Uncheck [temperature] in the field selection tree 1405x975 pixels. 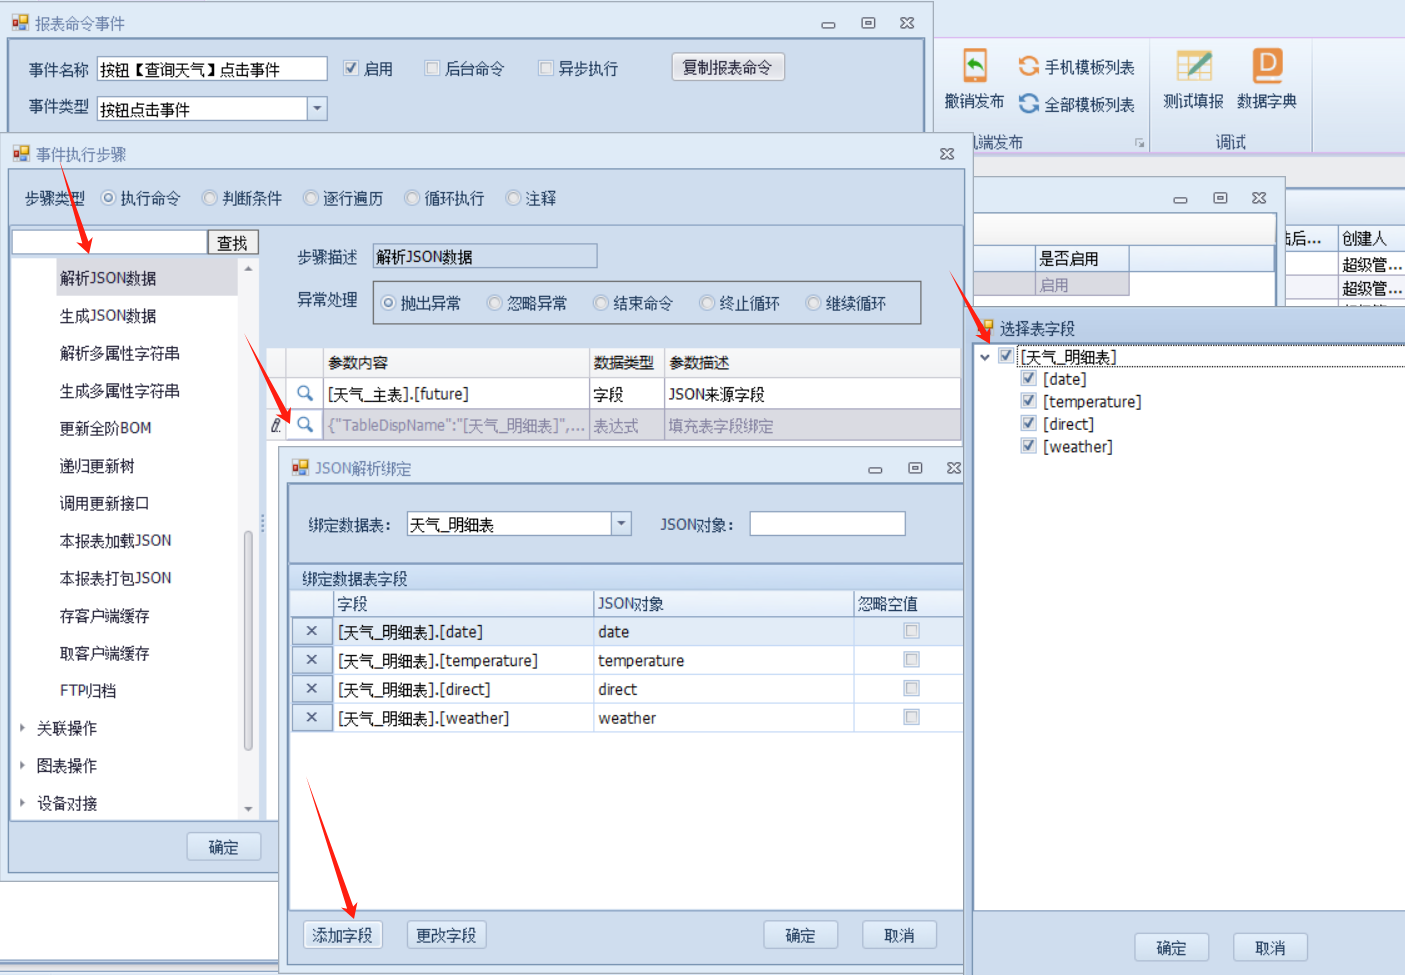click(x=1028, y=401)
